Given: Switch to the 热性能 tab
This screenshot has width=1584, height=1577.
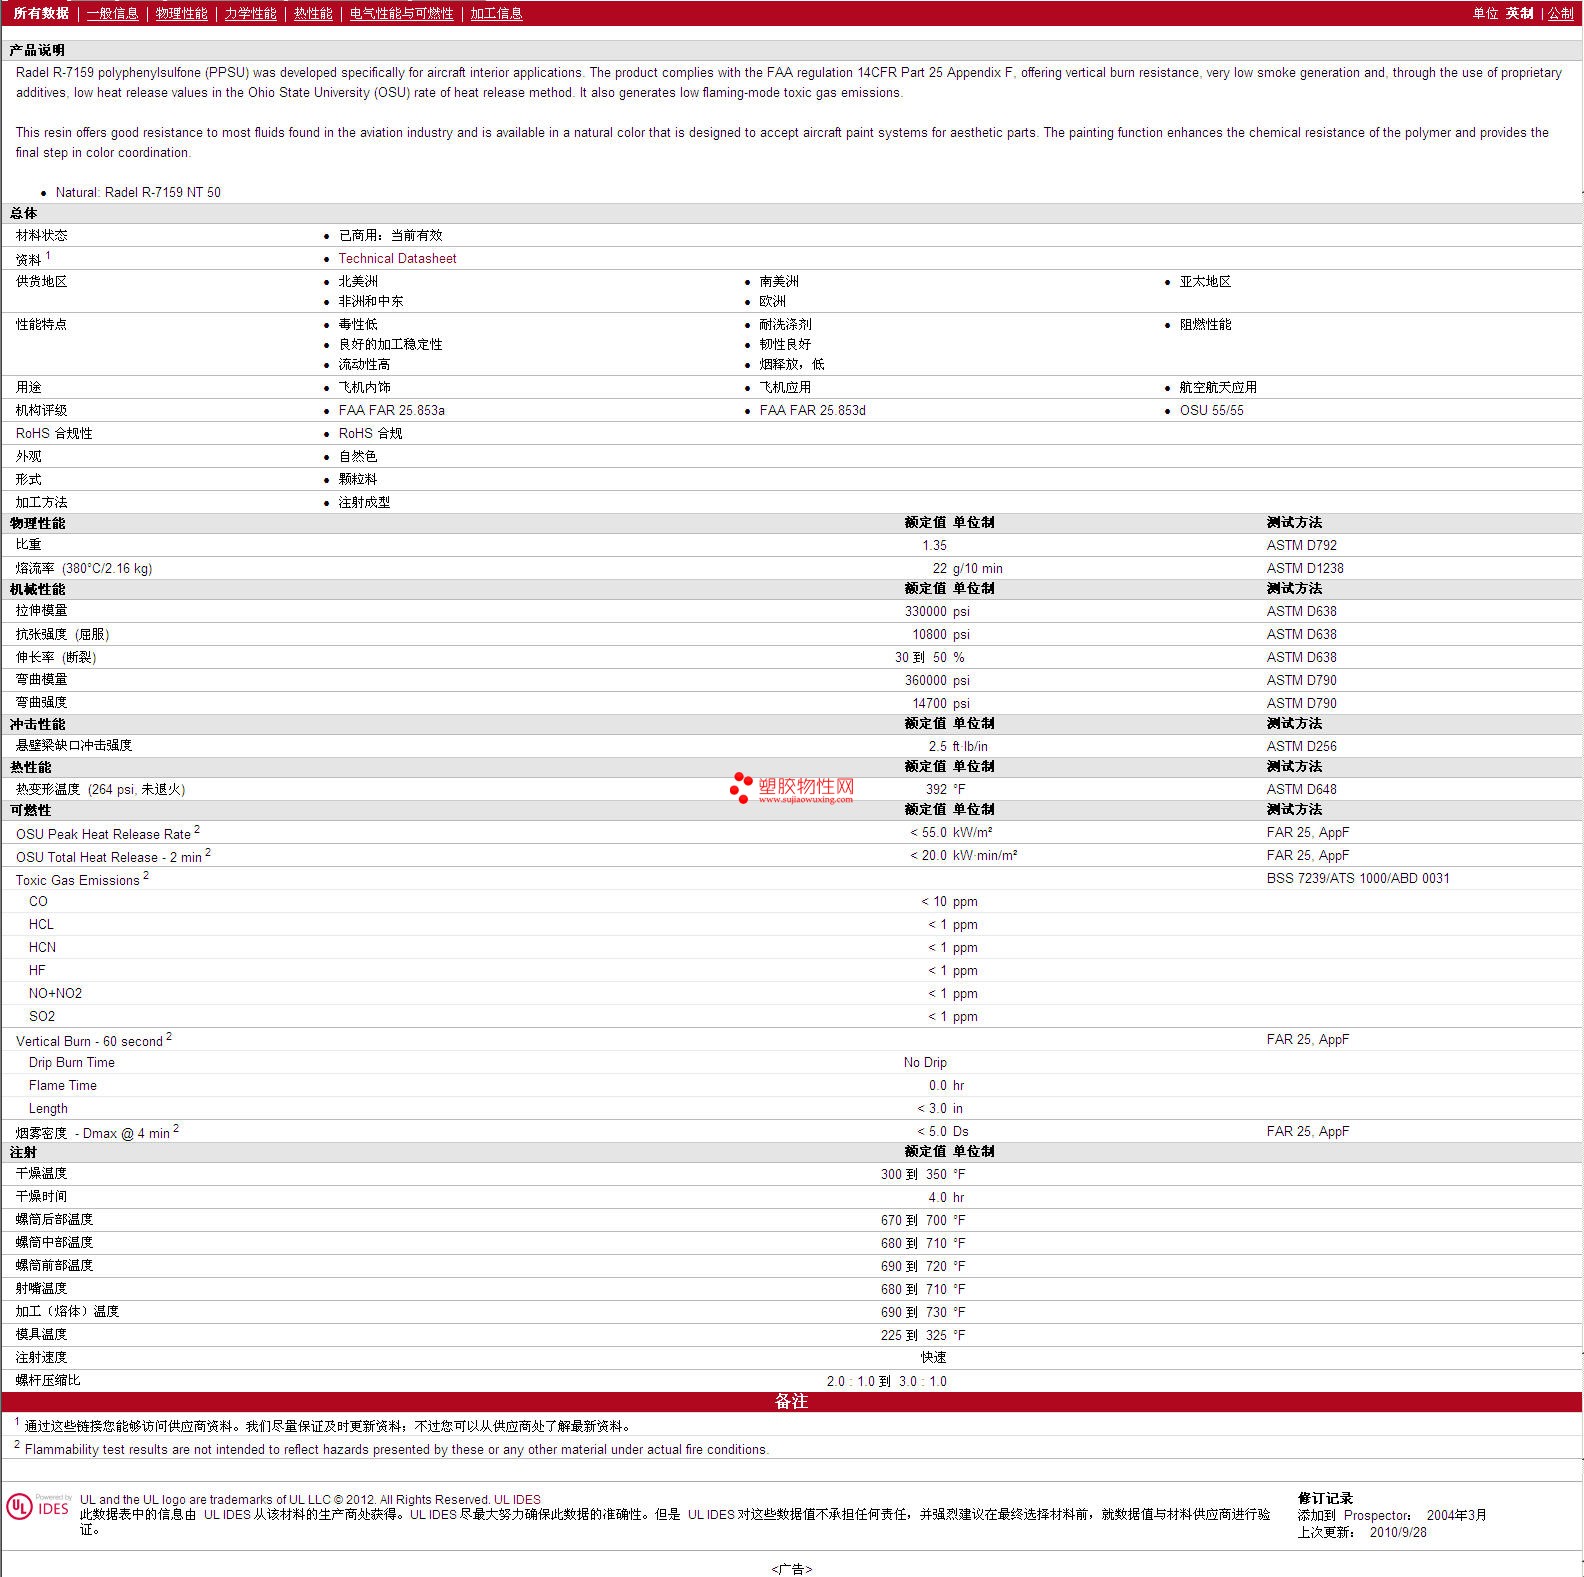Looking at the screenshot, I should pyautogui.click(x=313, y=13).
